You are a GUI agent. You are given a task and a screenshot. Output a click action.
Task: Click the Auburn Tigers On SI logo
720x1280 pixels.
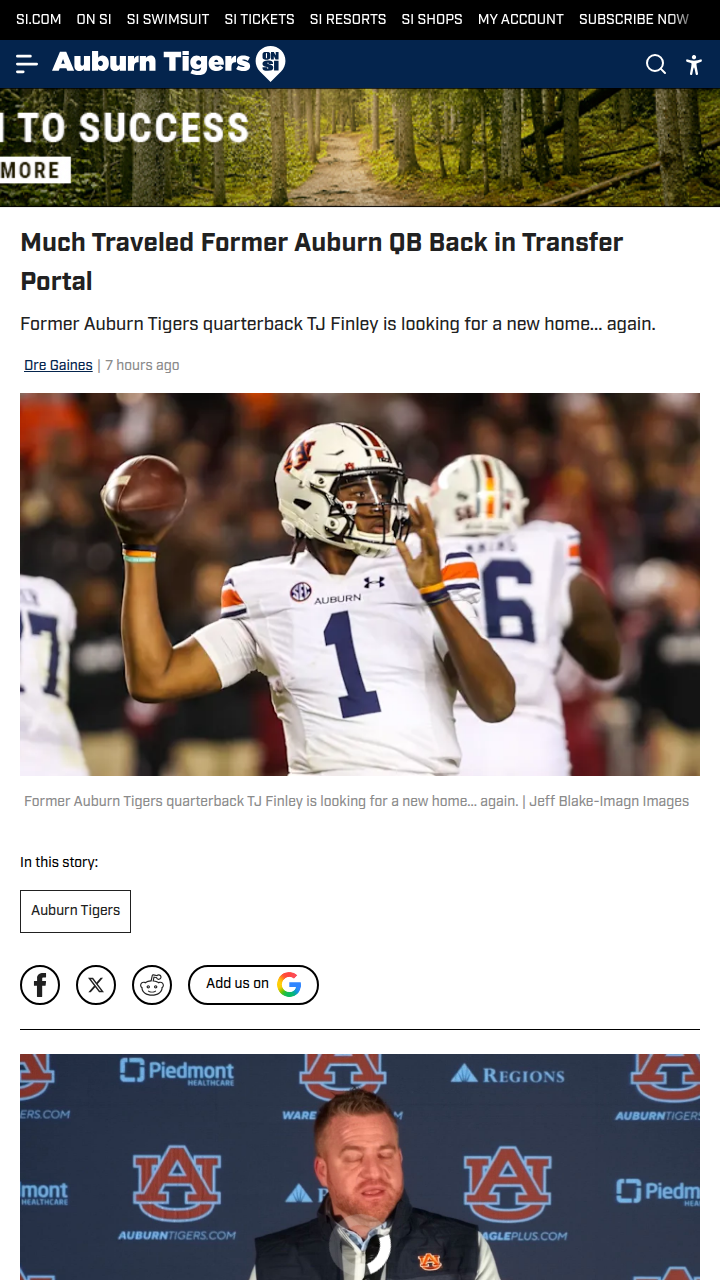pos(169,64)
